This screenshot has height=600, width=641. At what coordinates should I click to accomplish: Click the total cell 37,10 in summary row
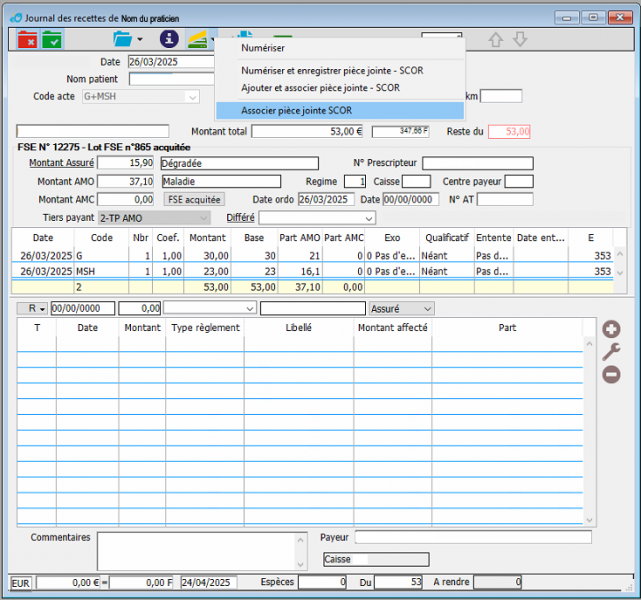[x=300, y=287]
